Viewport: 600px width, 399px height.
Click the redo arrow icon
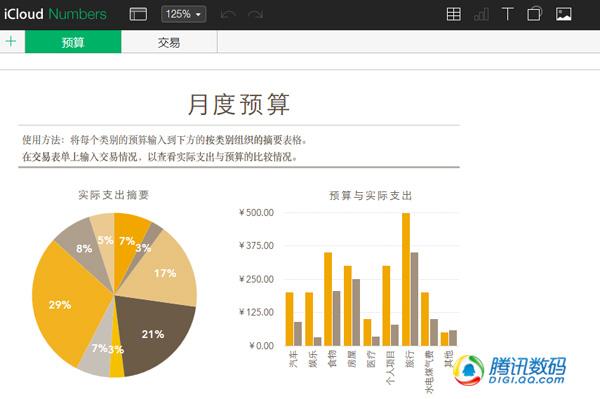(x=255, y=15)
